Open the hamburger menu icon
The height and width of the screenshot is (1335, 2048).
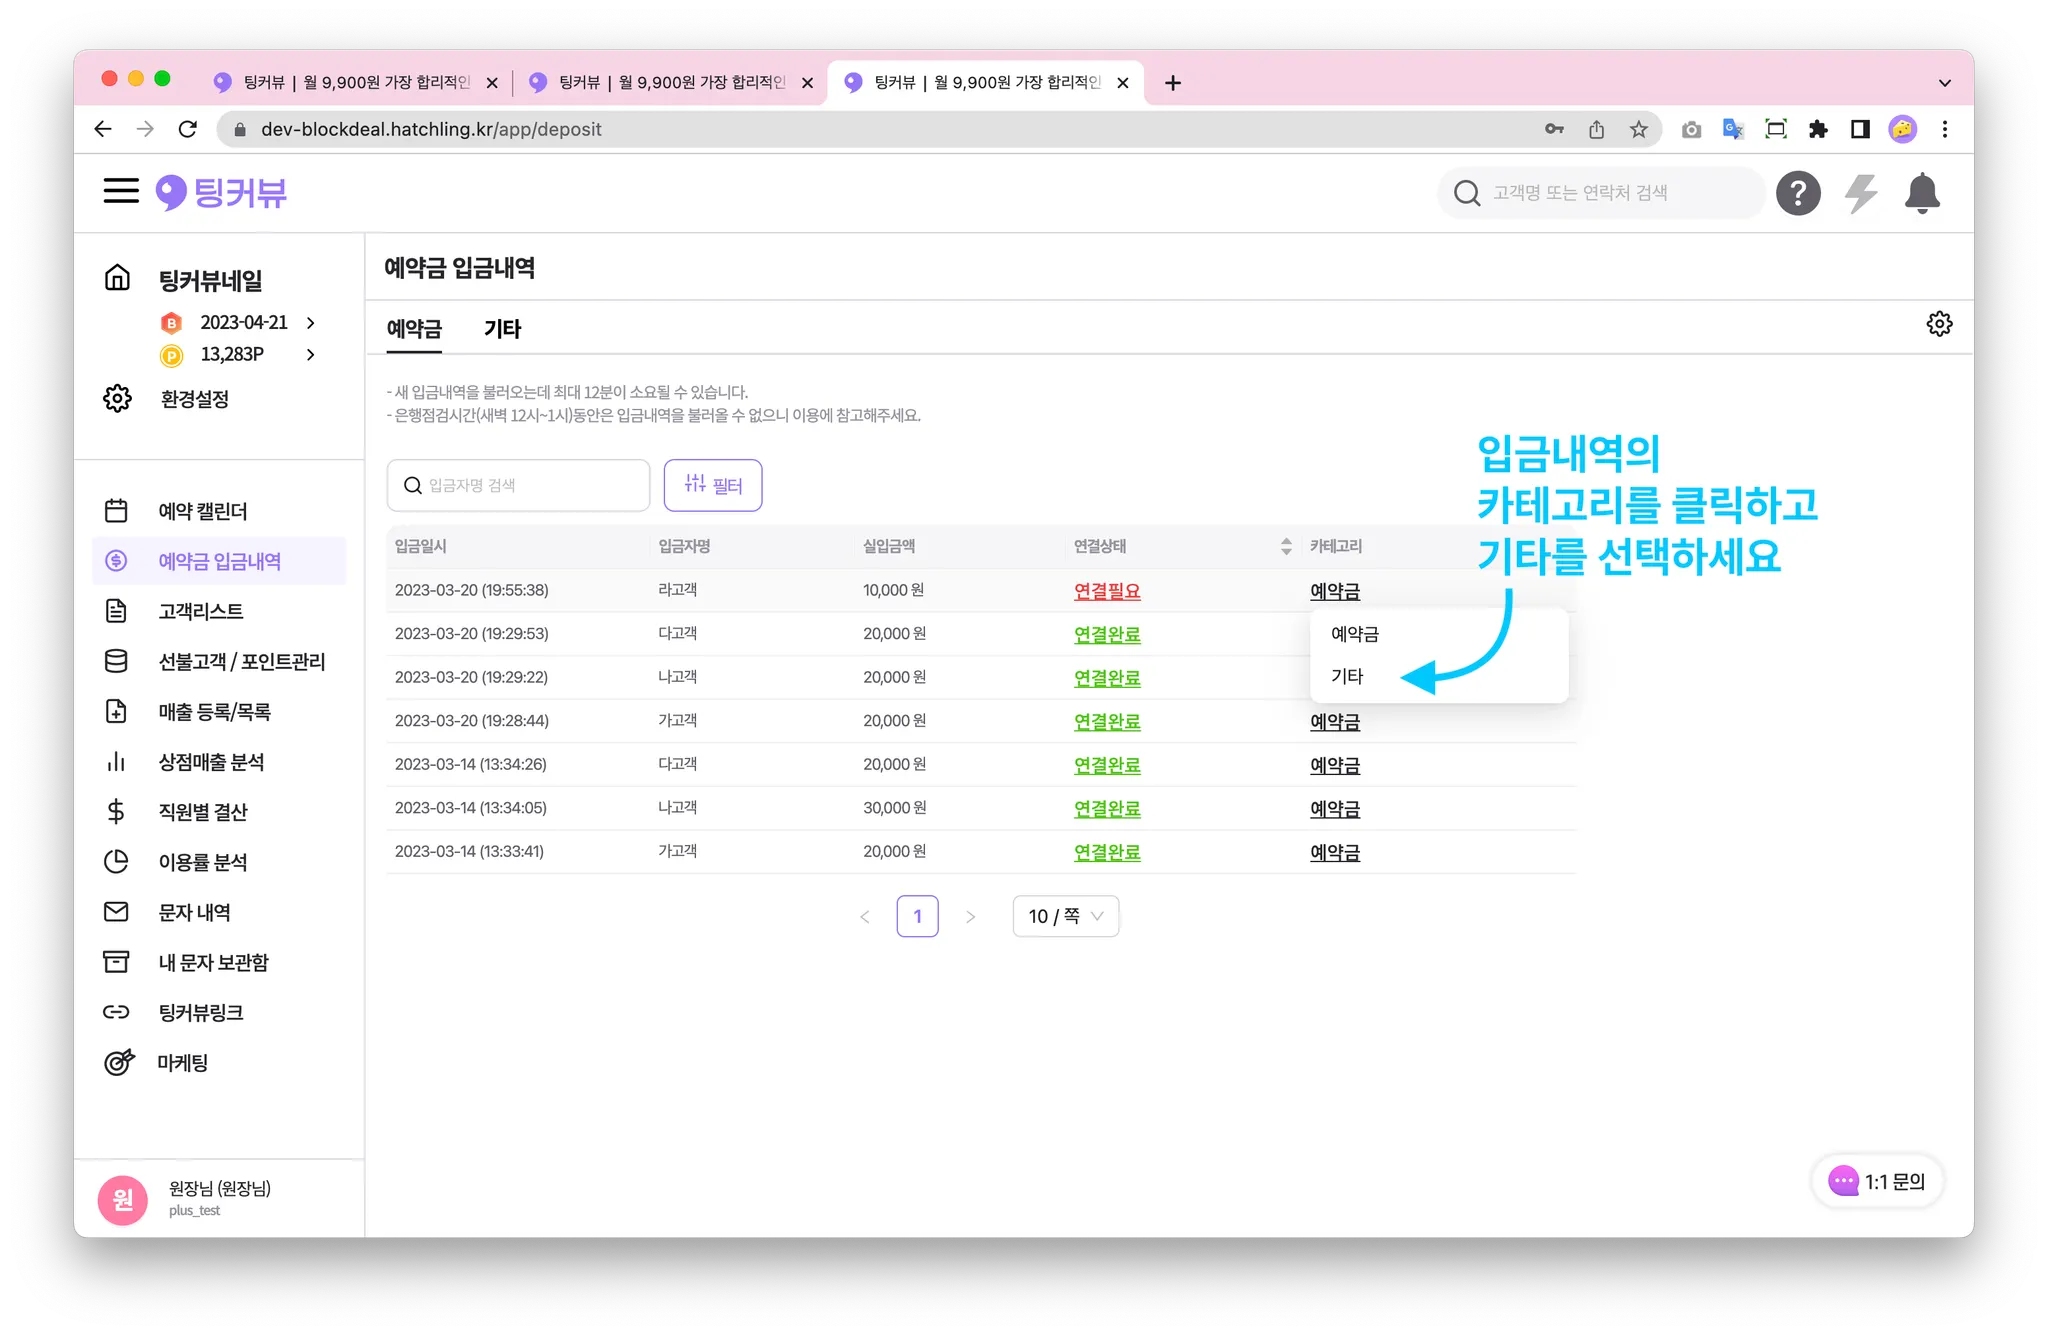pos(121,191)
